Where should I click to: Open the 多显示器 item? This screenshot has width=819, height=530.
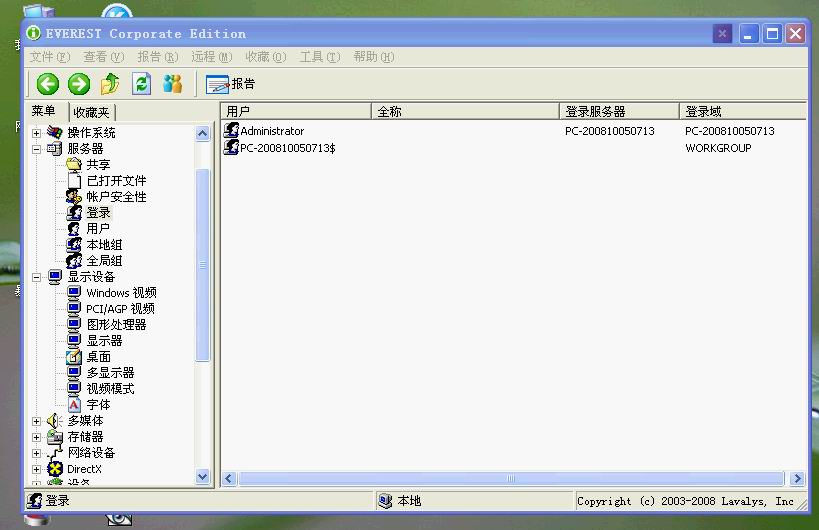(x=110, y=373)
